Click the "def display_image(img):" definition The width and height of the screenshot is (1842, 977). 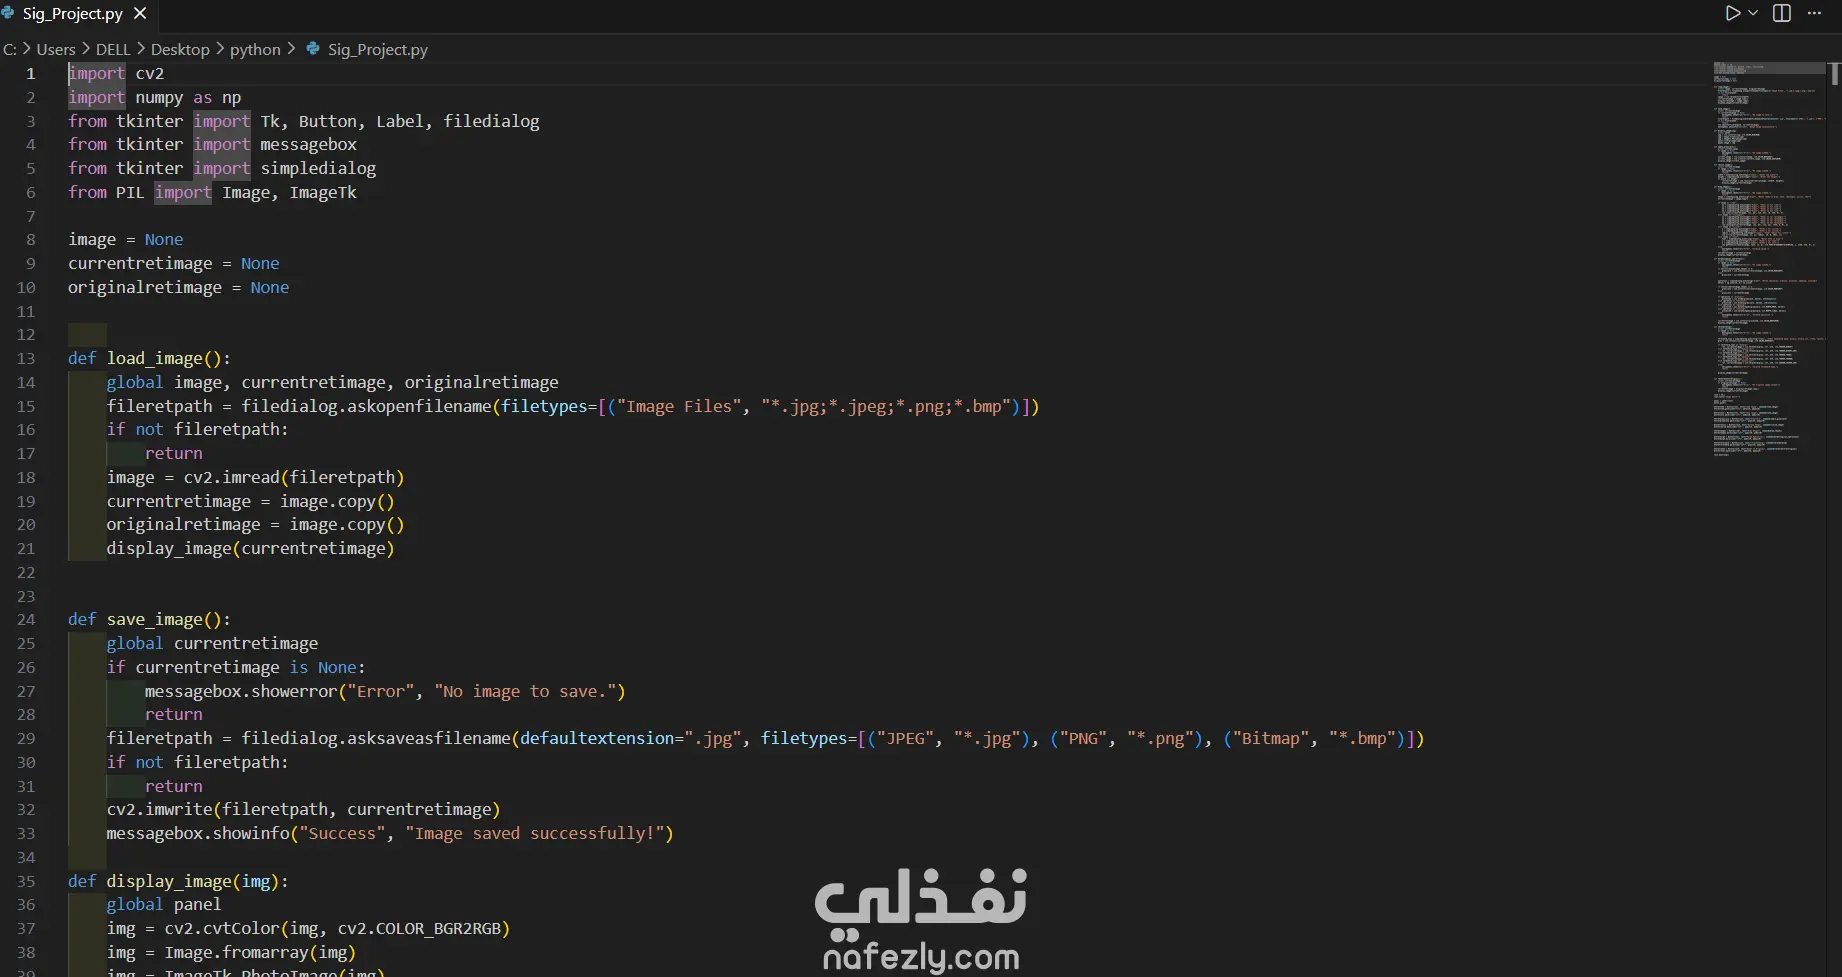178,881
